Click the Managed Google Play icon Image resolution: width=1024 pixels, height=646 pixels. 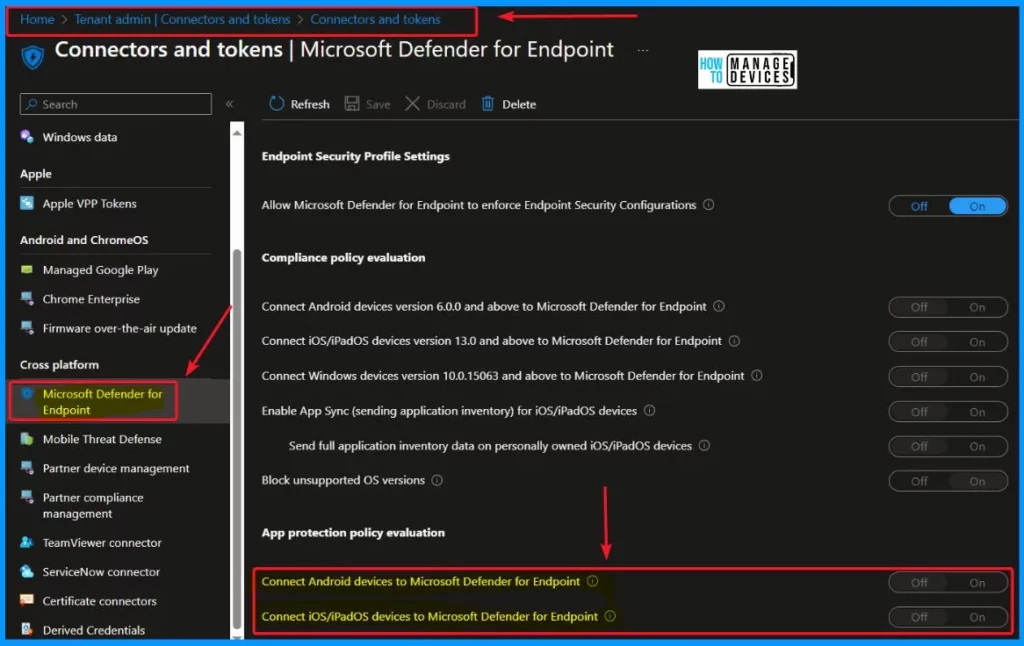click(x=27, y=269)
